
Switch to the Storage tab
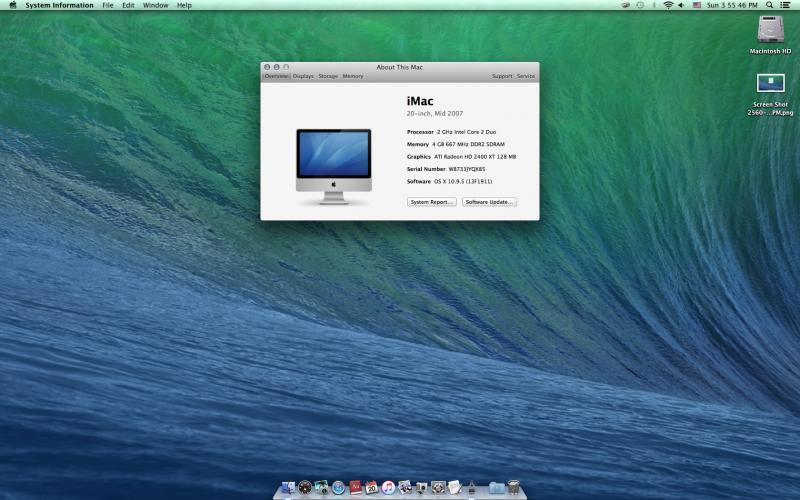pos(328,76)
